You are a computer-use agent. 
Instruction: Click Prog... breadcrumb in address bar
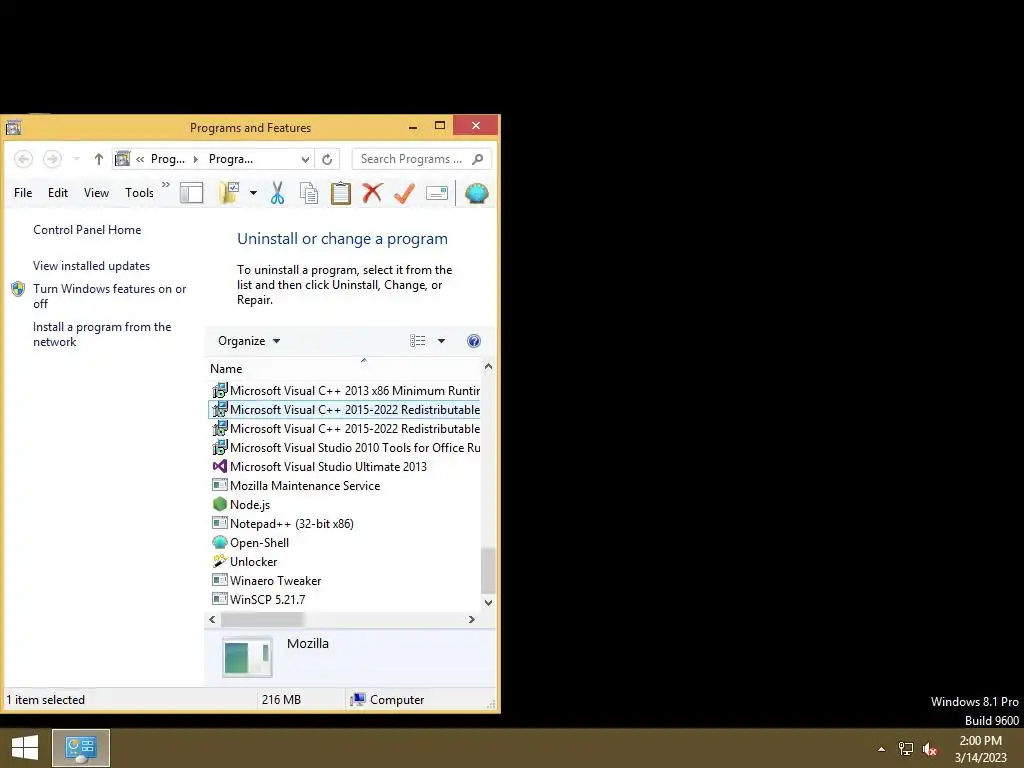(x=168, y=159)
